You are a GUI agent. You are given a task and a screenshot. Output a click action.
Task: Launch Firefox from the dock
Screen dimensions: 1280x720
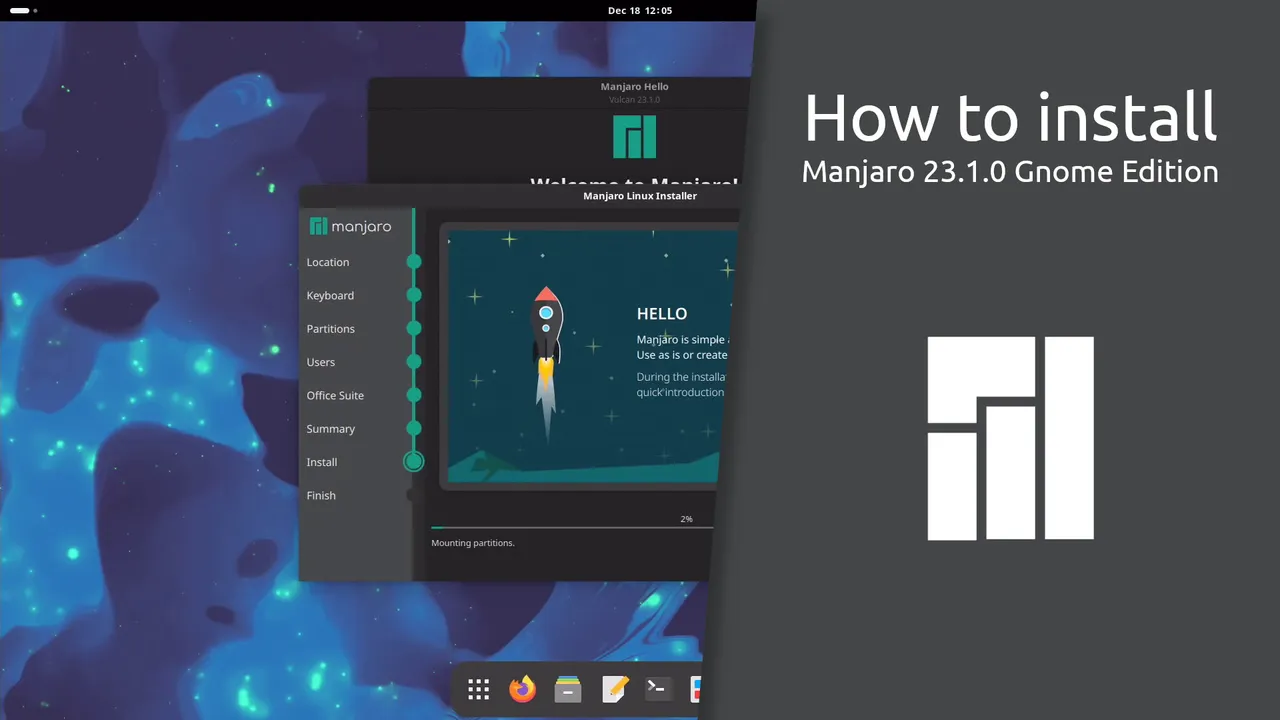522,689
